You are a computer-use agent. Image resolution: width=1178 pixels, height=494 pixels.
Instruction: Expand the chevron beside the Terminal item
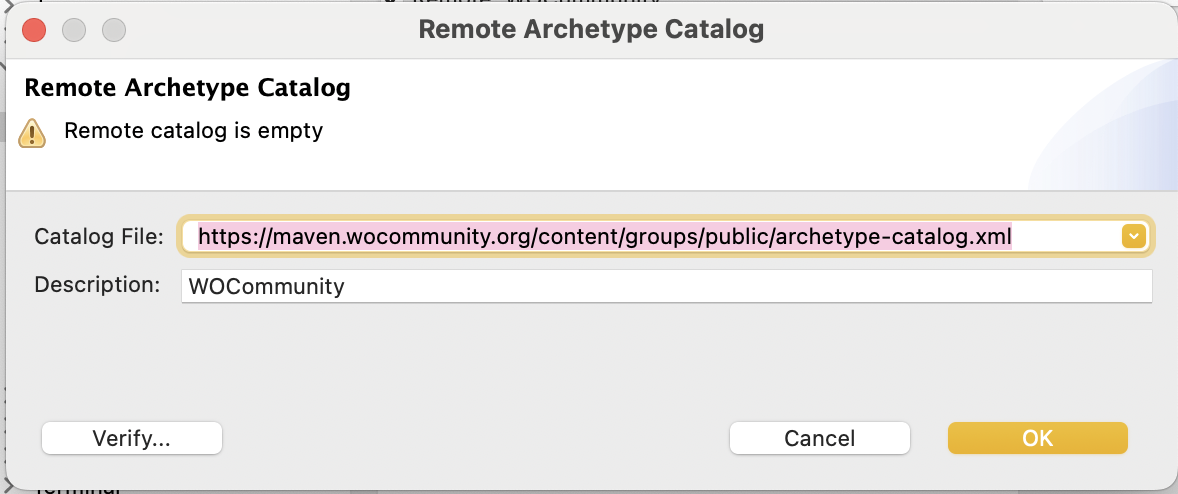tap(8, 486)
